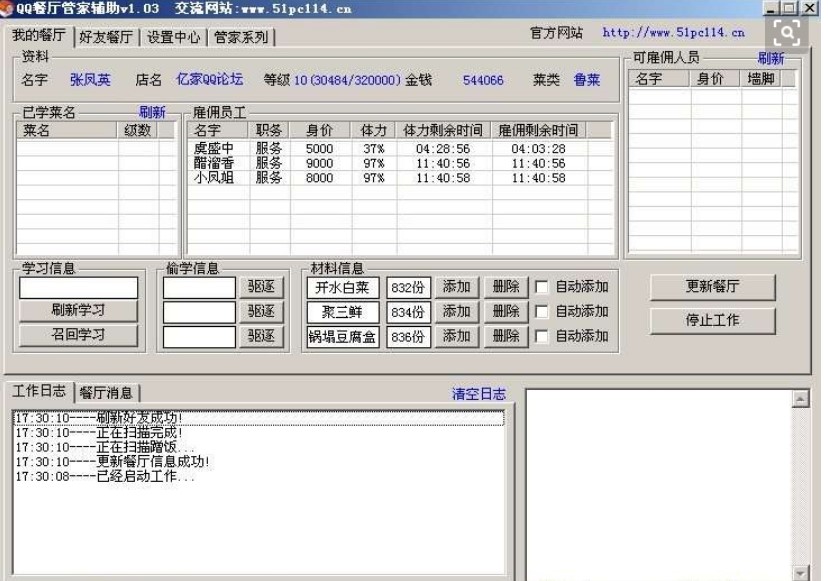Click the app icon in title bar
The width and height of the screenshot is (828, 581).
[x=8, y=8]
